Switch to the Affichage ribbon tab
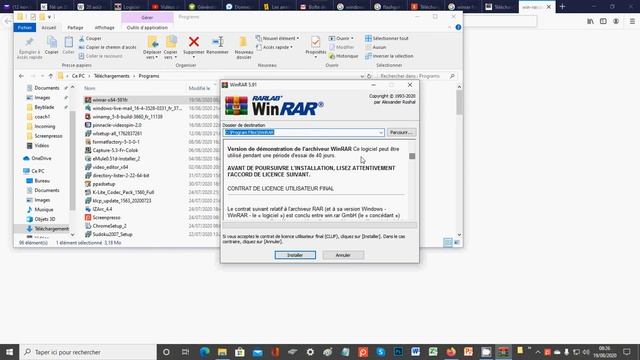This screenshot has height=360, width=640. [104, 28]
